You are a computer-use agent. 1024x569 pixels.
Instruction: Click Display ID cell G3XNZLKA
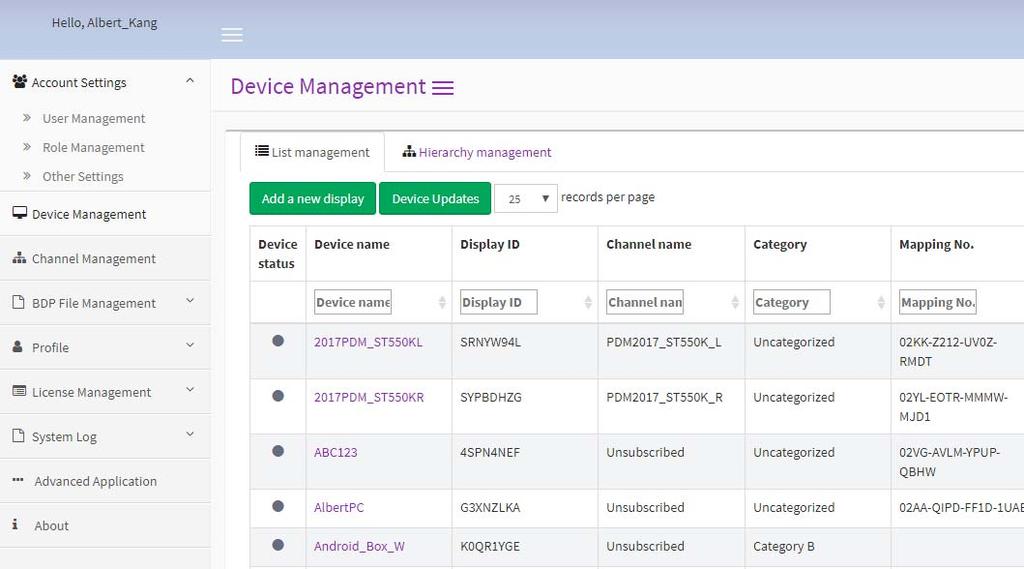(490, 507)
